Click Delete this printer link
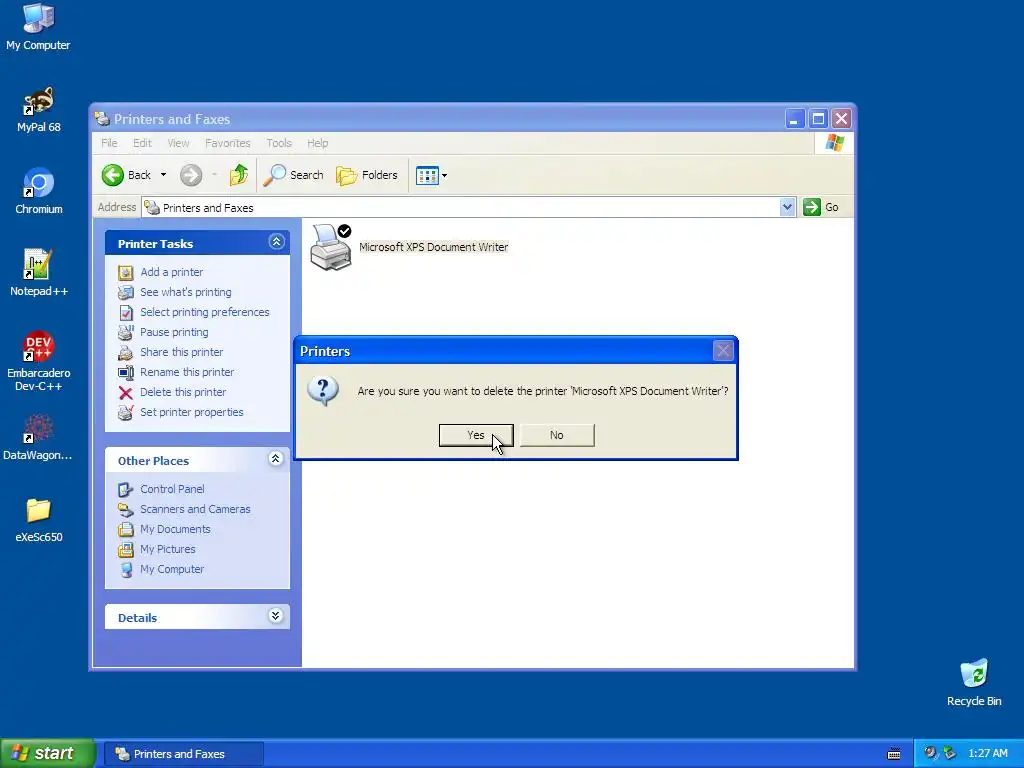1024x768 pixels. 183,392
